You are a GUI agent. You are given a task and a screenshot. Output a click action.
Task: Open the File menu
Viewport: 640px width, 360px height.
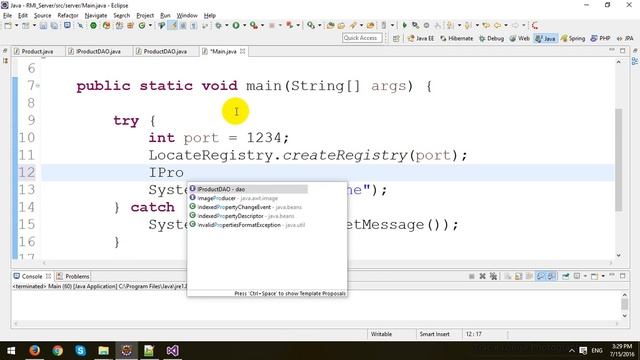tap(7, 16)
